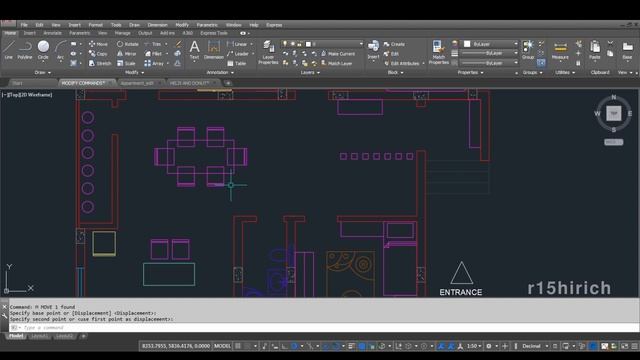This screenshot has width=640, height=360.
Task: Activate the Rotate command
Action: point(128,44)
